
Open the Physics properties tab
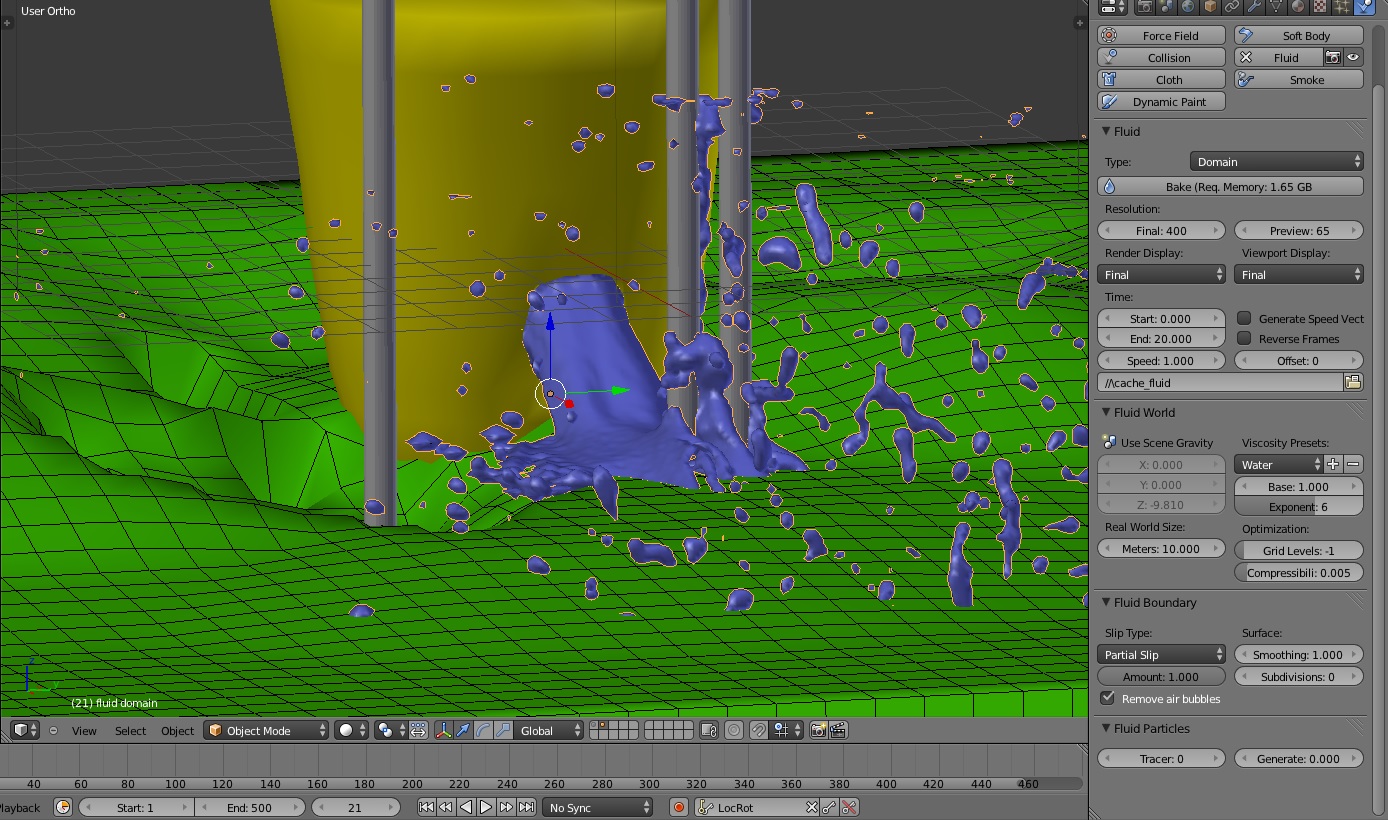pos(1365,7)
